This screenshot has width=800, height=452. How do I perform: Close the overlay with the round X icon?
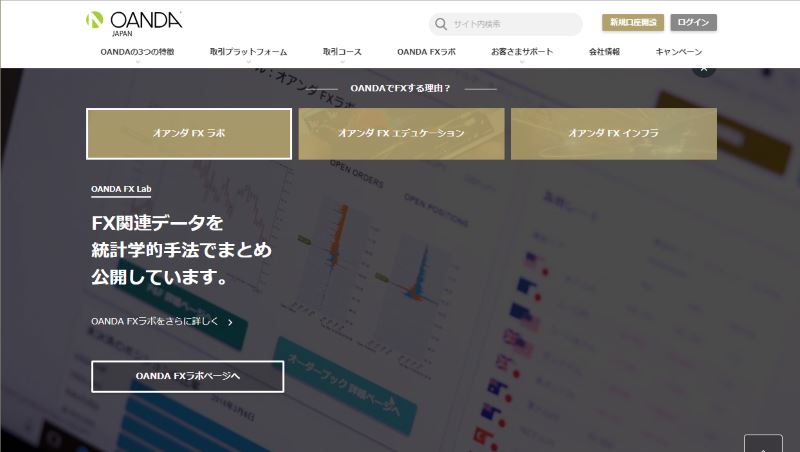pos(704,69)
